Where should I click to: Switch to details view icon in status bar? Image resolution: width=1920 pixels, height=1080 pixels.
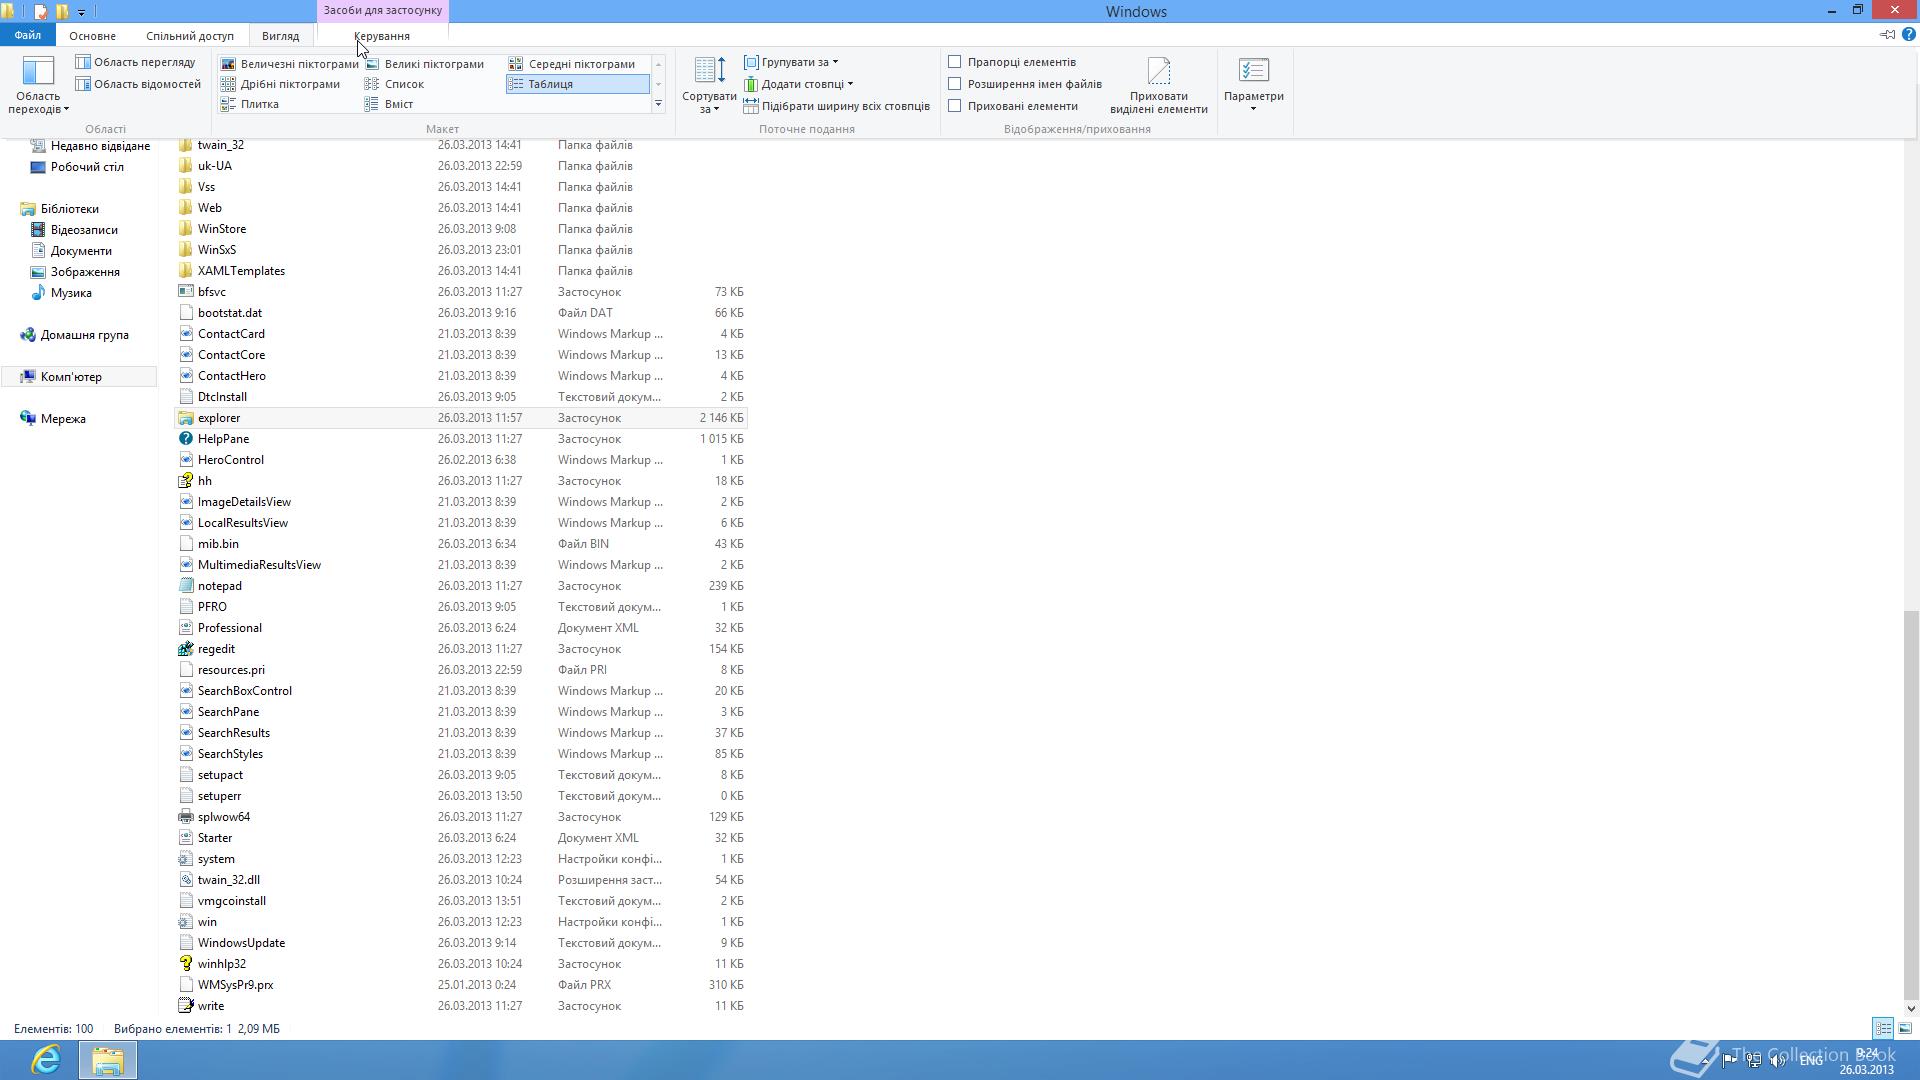click(x=1883, y=1028)
